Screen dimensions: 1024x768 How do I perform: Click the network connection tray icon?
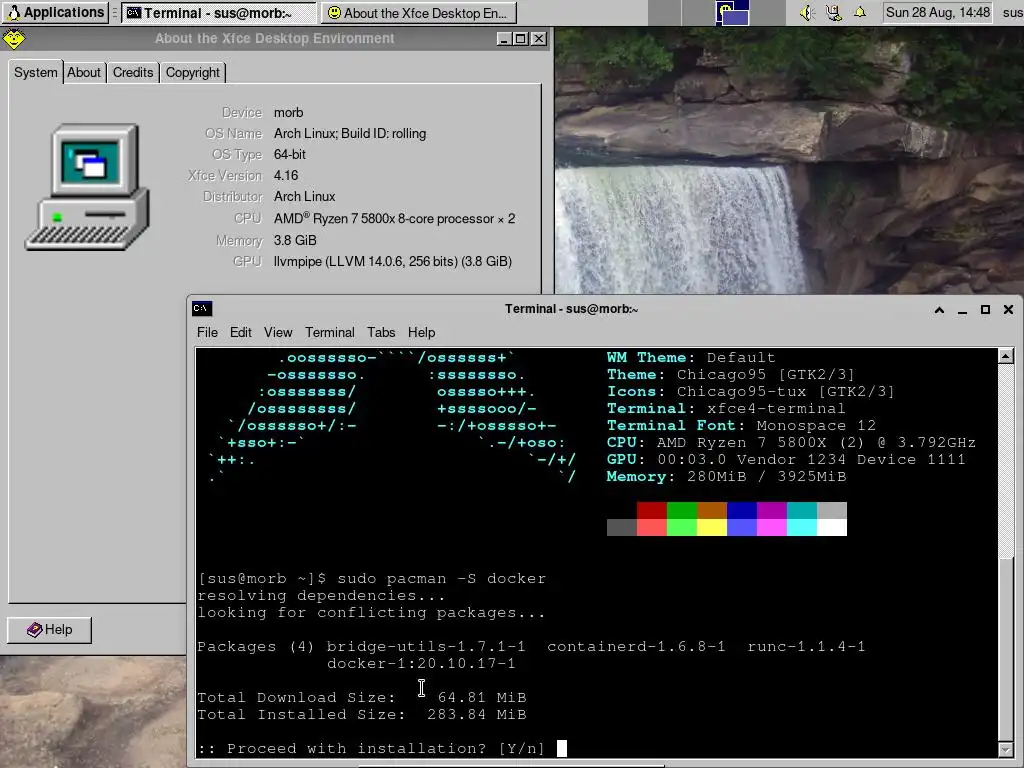pyautogui.click(x=833, y=12)
